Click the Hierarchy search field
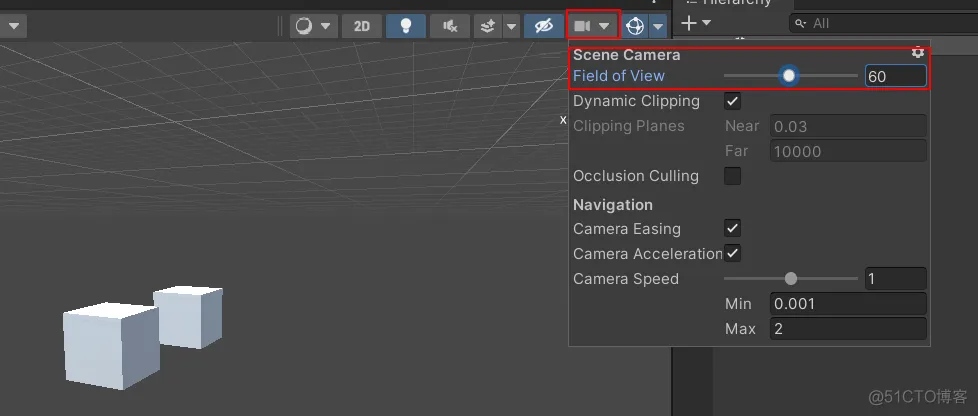Image resolution: width=978 pixels, height=416 pixels. tap(884, 24)
